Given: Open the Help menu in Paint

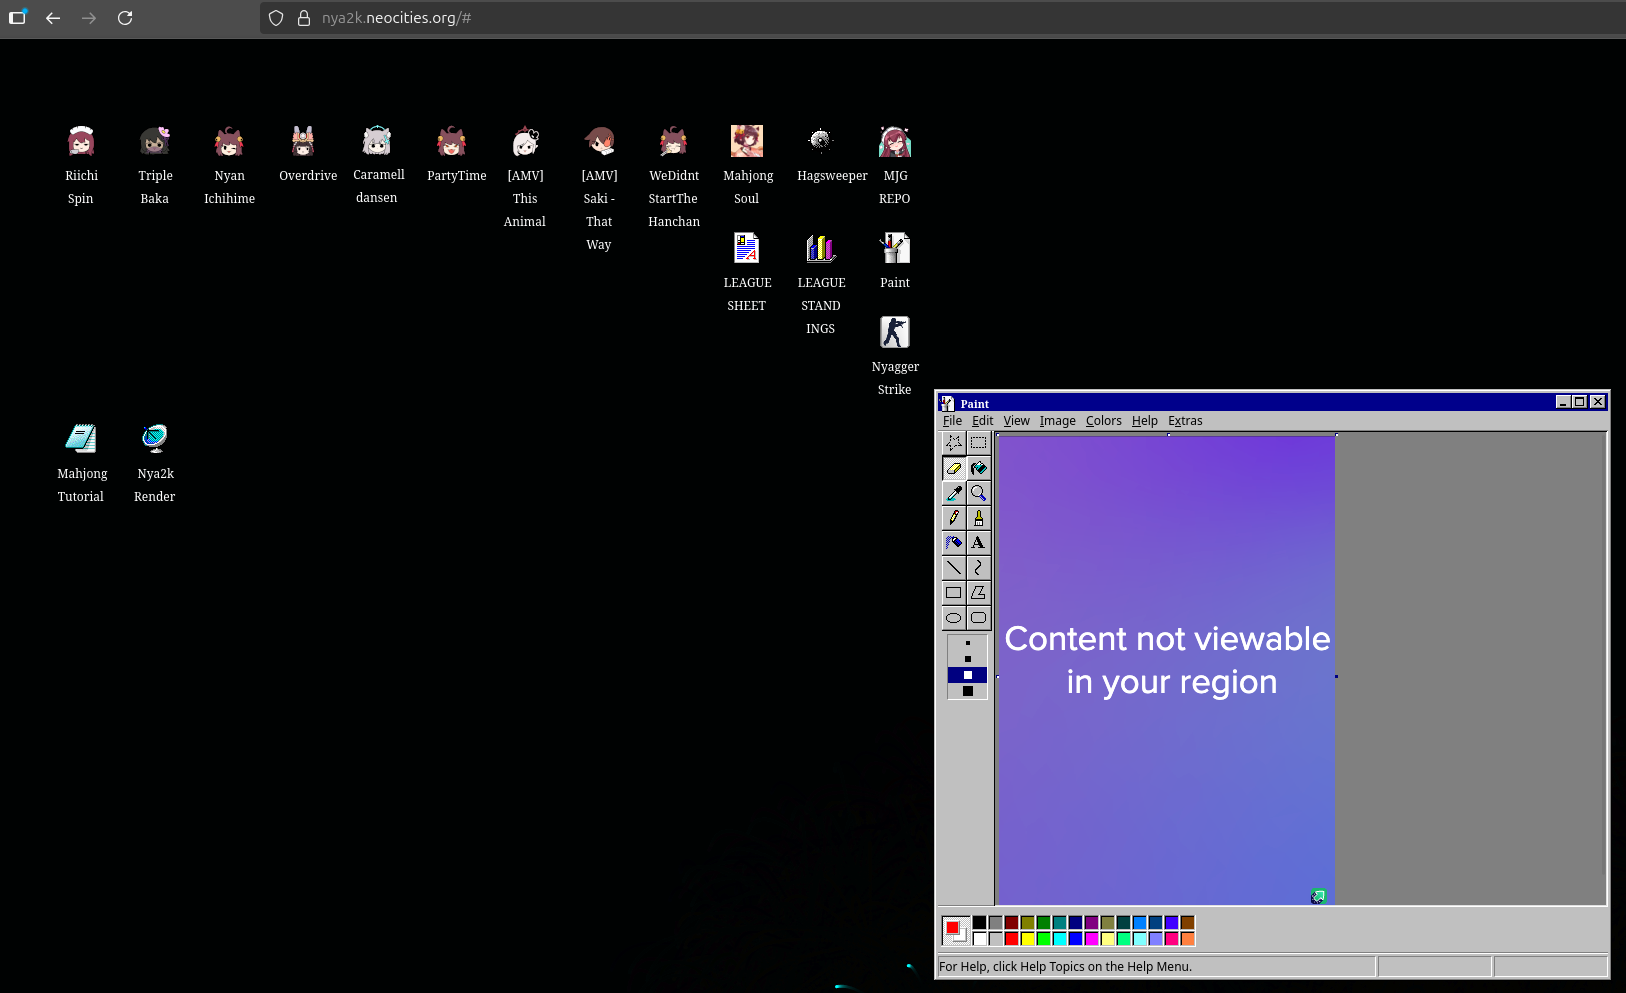Looking at the screenshot, I should coord(1145,421).
